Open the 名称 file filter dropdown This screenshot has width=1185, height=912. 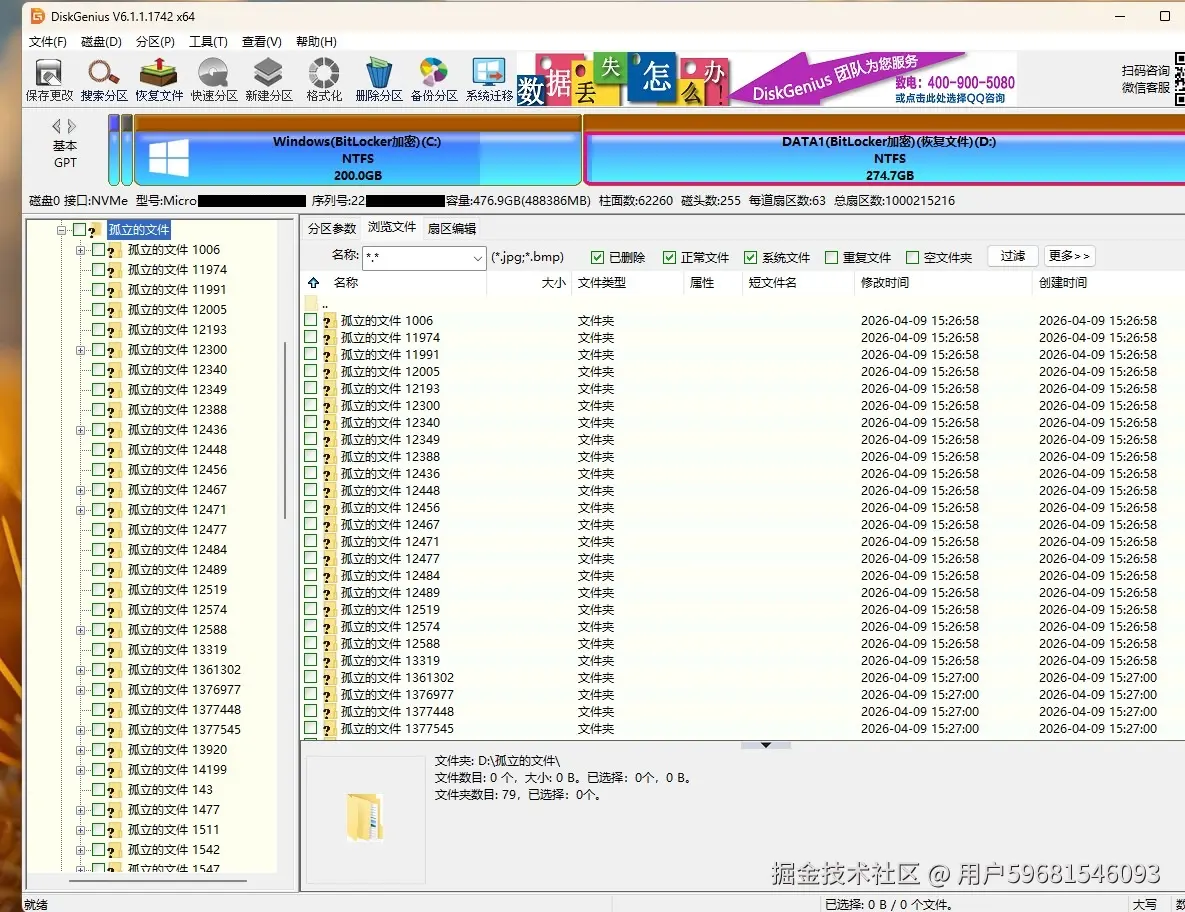pyautogui.click(x=477, y=258)
